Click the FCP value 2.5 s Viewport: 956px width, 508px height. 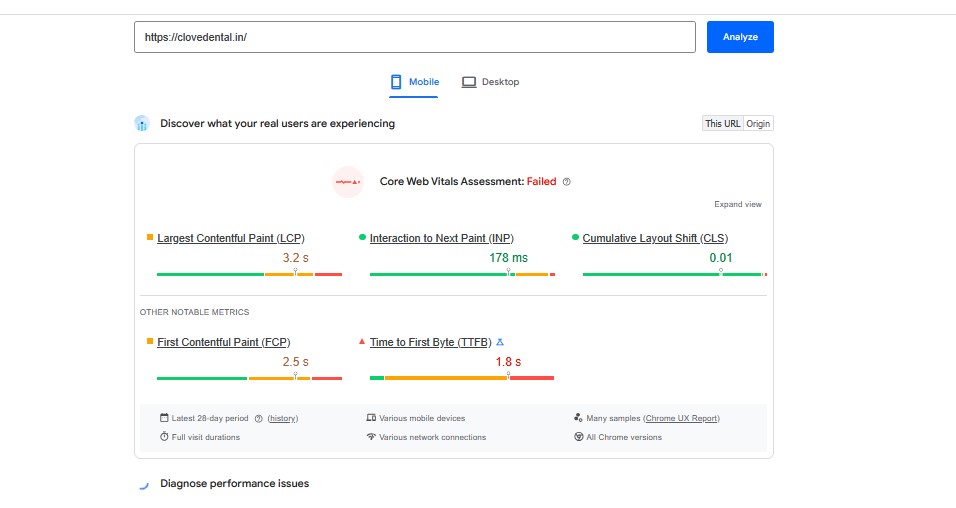tap(296, 362)
